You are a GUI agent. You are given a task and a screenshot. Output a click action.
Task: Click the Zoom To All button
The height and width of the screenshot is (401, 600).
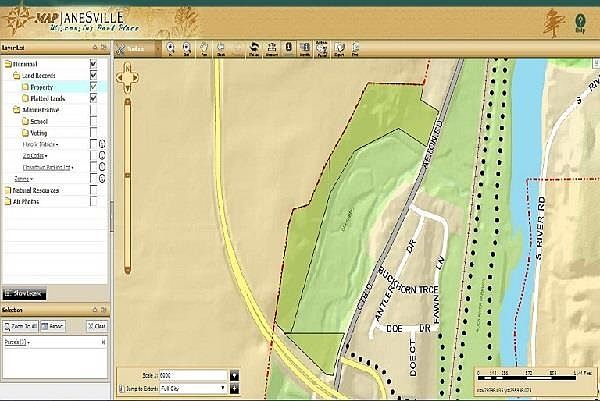tap(21, 326)
